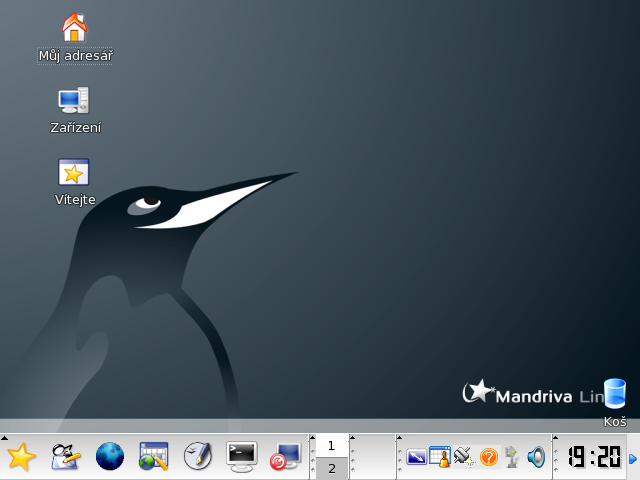The width and height of the screenshot is (640, 480).
Task: Launch the clock-and-pen office application icon
Action: (198, 456)
